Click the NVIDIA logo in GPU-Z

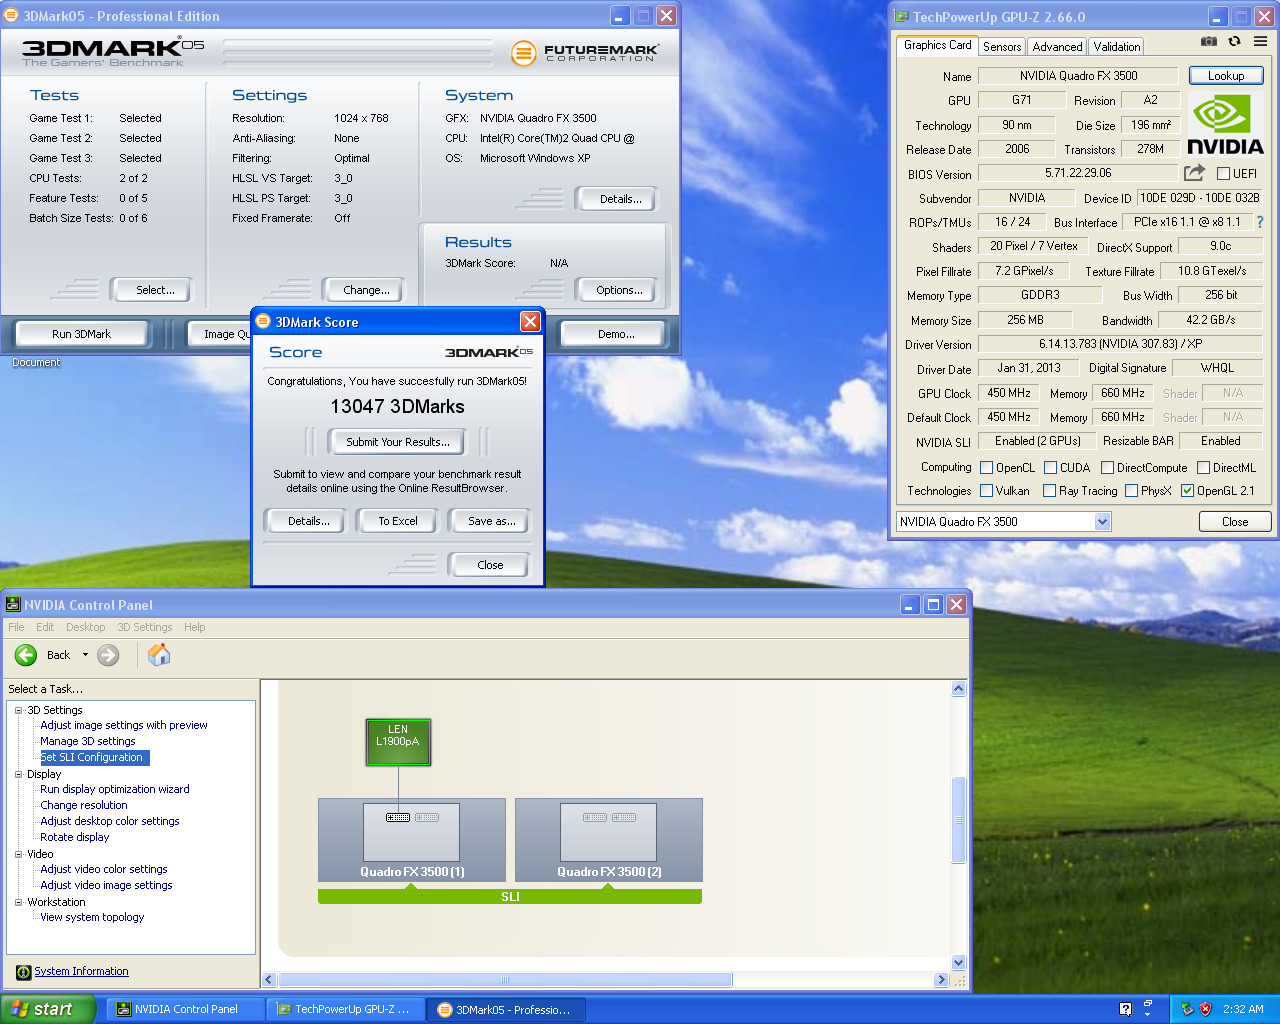click(1225, 125)
